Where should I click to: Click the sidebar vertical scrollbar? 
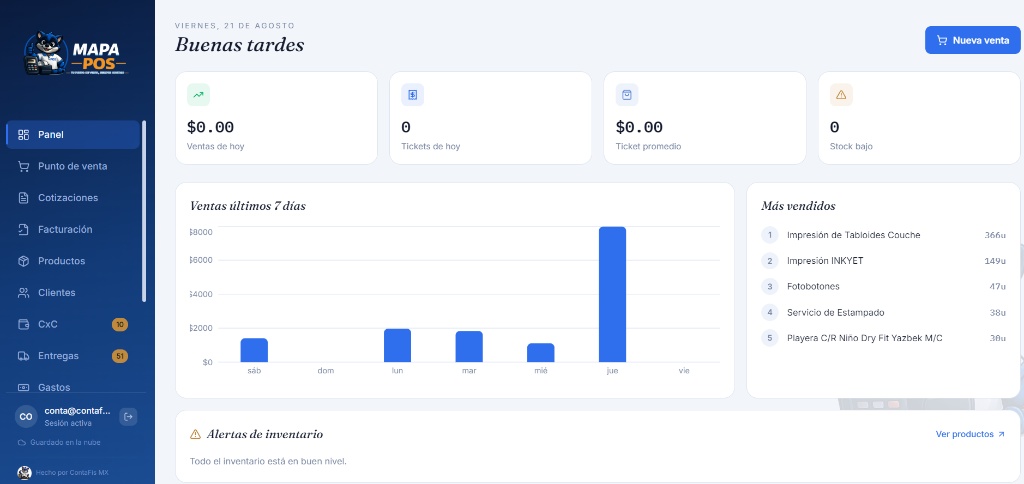coord(144,211)
